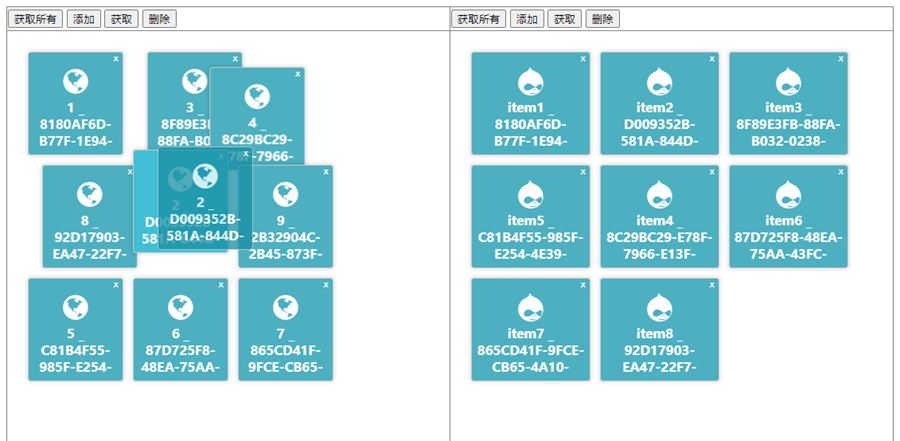The height and width of the screenshot is (441, 900).
Task: Click the left panel 删除 button
Action: (x=159, y=19)
